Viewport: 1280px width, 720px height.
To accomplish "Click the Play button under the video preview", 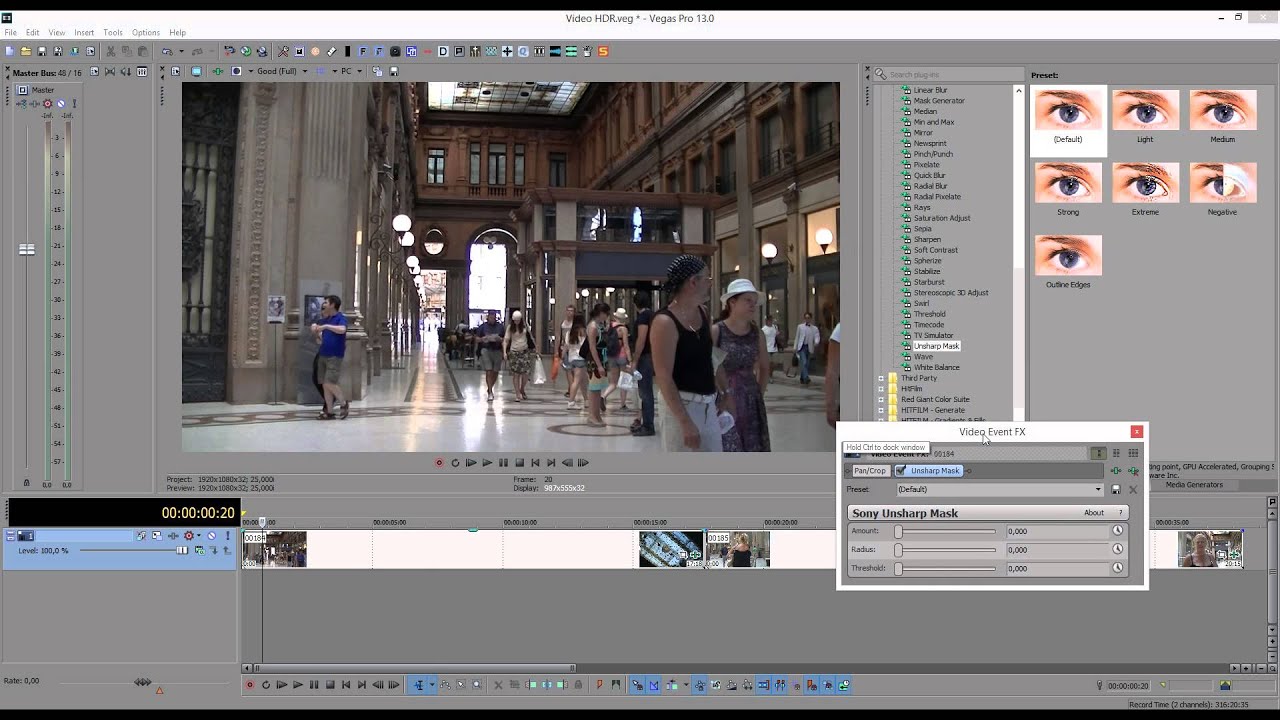I will (487, 462).
